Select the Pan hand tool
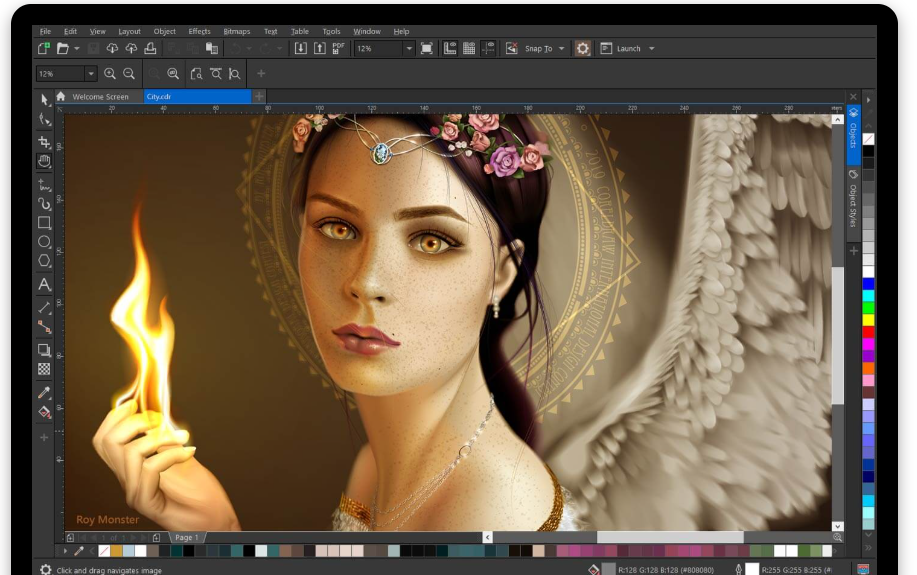 pyautogui.click(x=44, y=161)
